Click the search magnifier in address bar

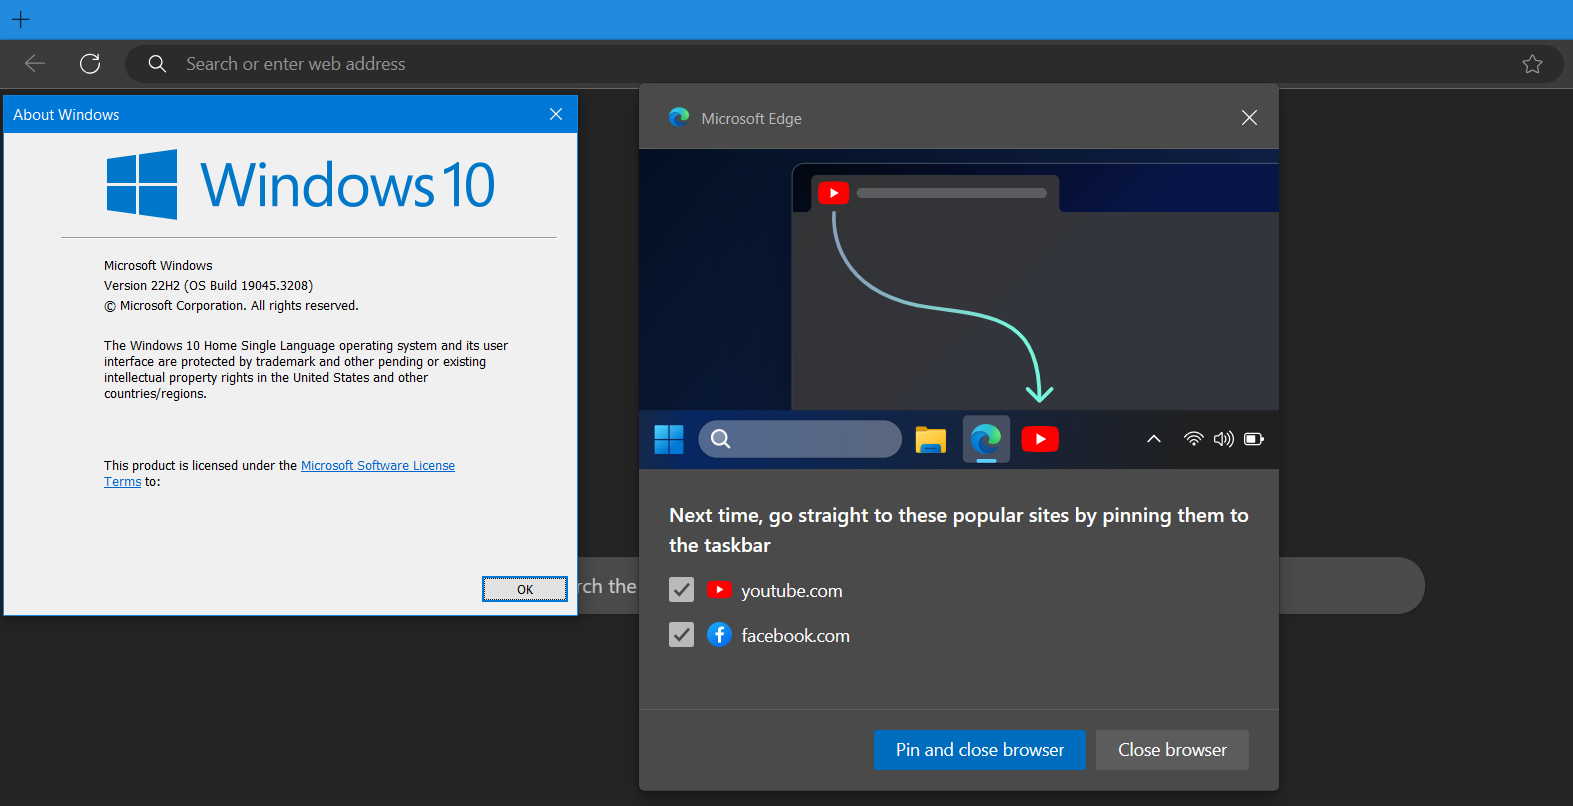click(x=157, y=64)
